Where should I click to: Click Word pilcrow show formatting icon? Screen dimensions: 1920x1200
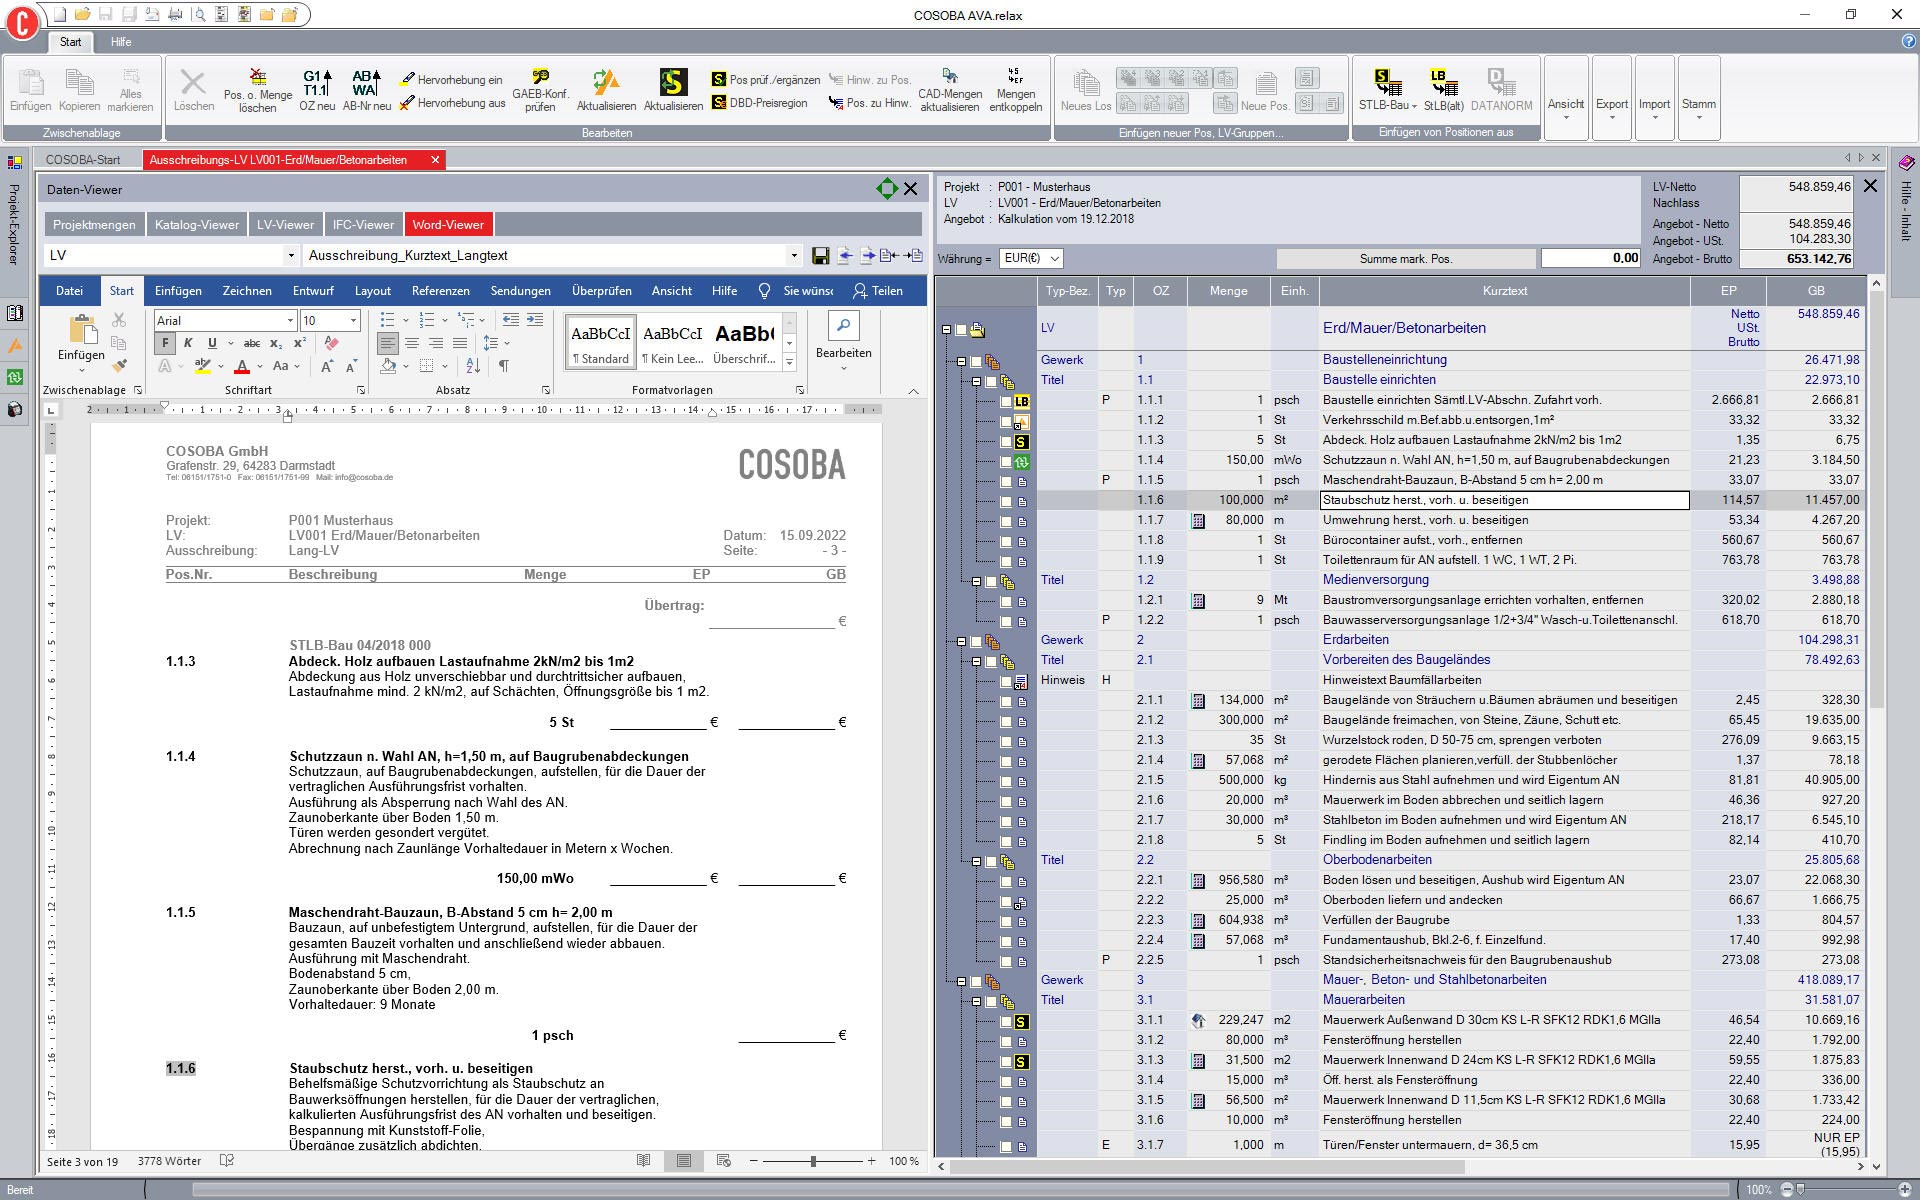[x=503, y=366]
